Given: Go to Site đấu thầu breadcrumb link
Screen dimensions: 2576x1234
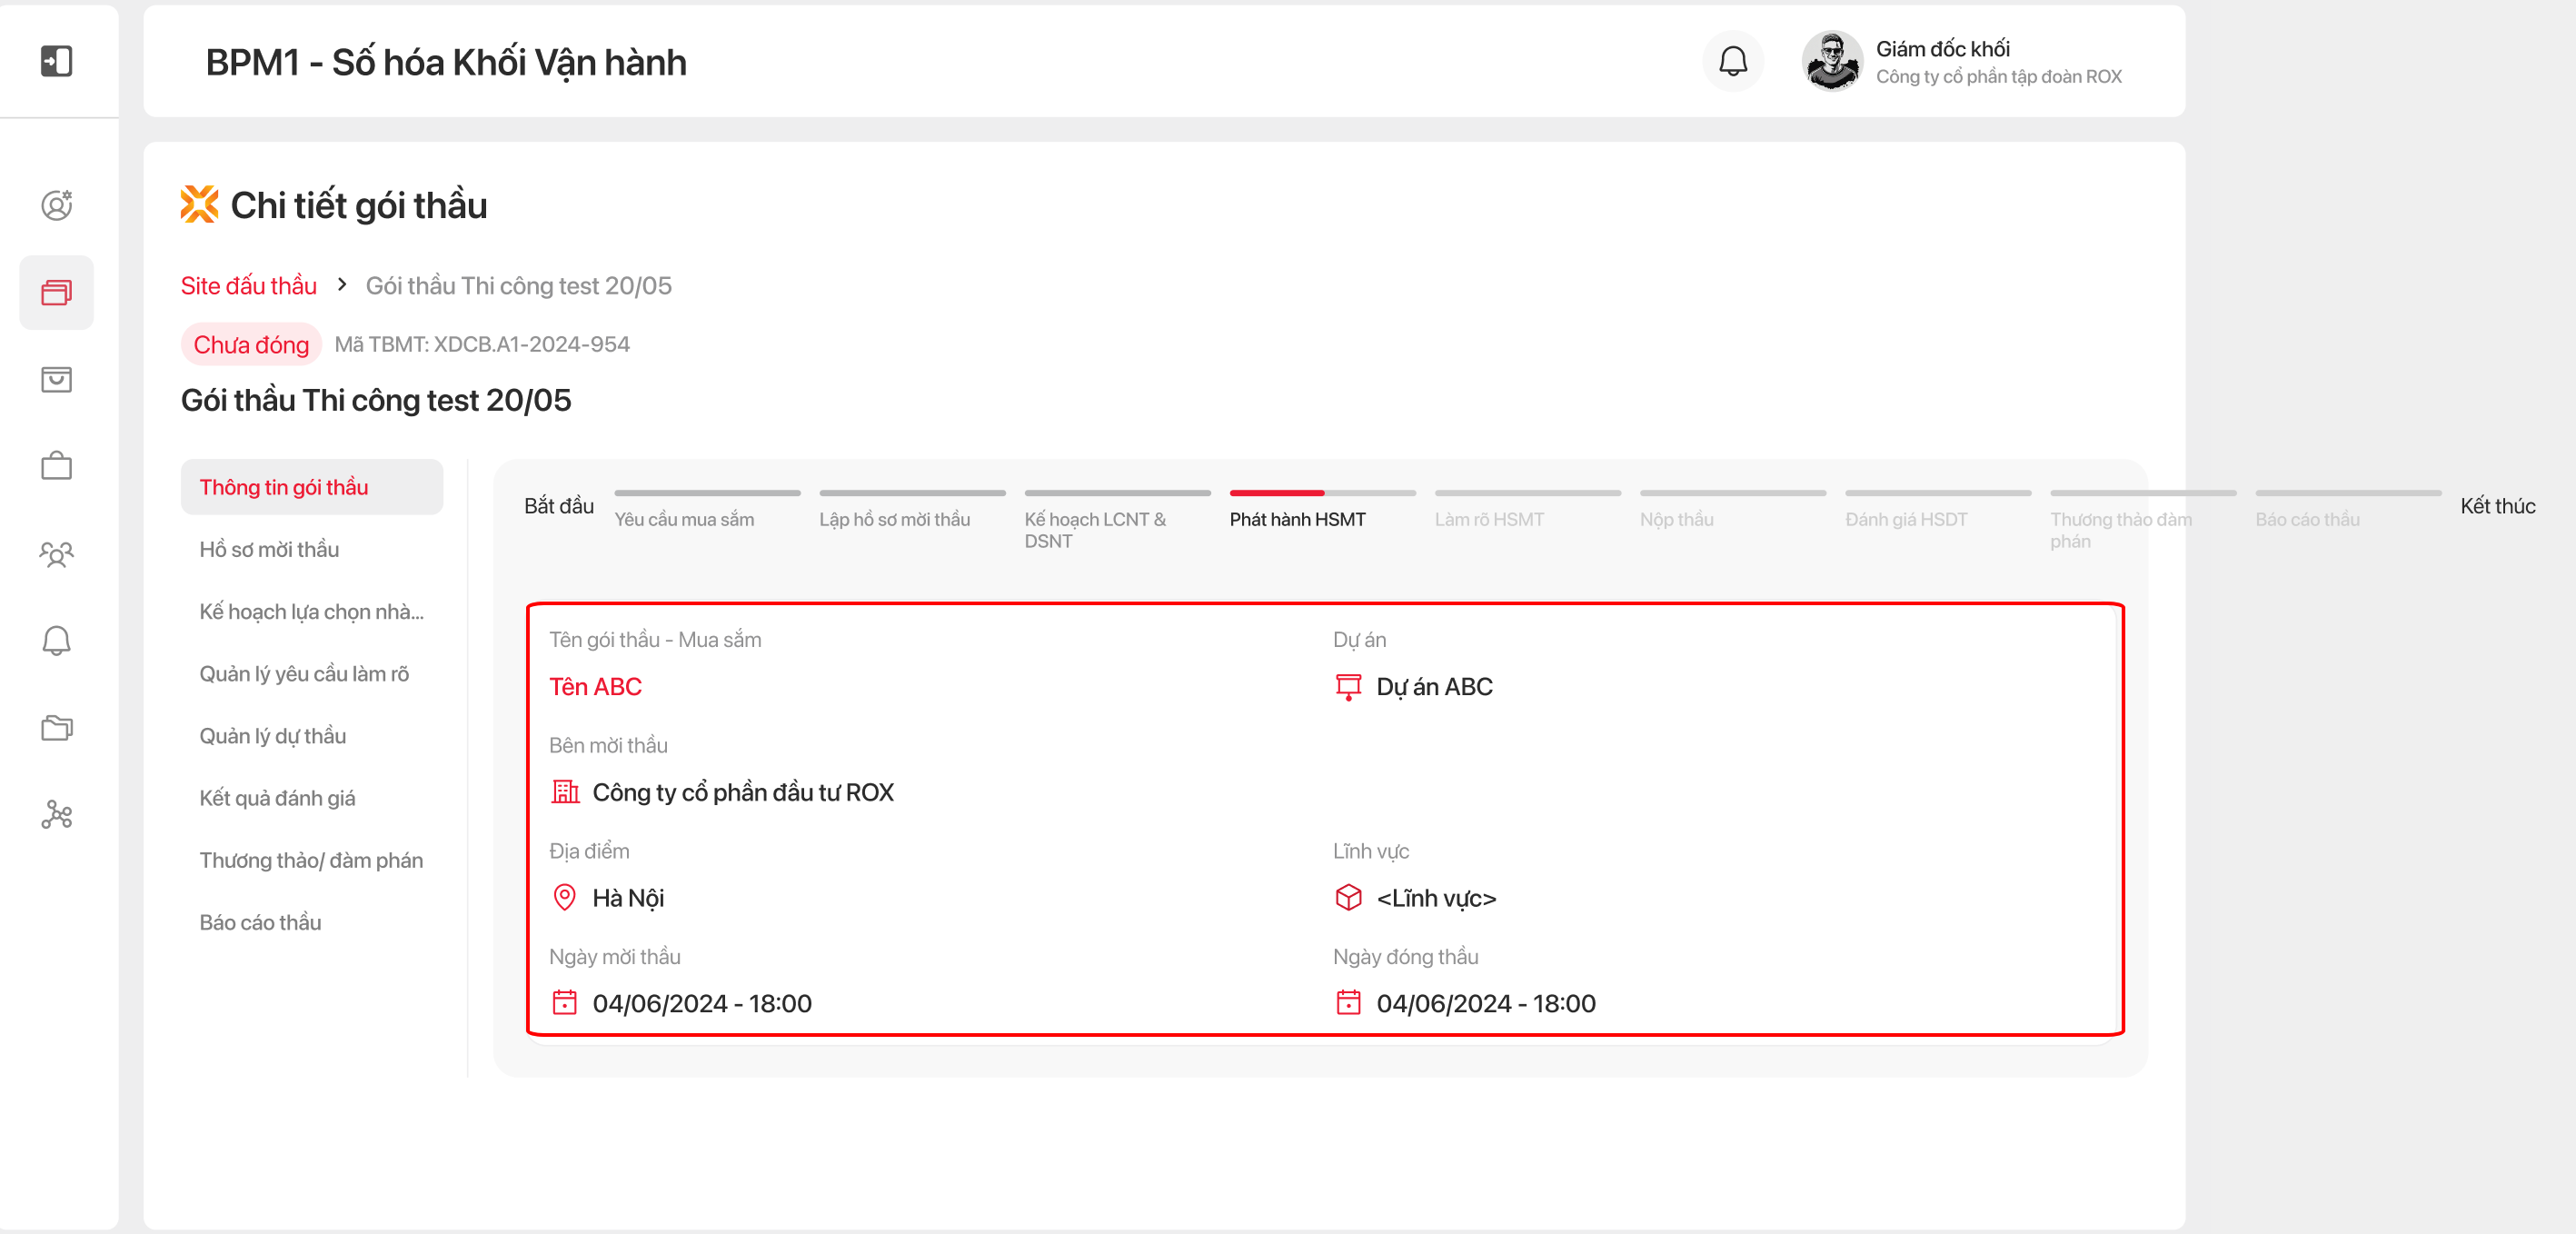Looking at the screenshot, I should click(x=248, y=286).
